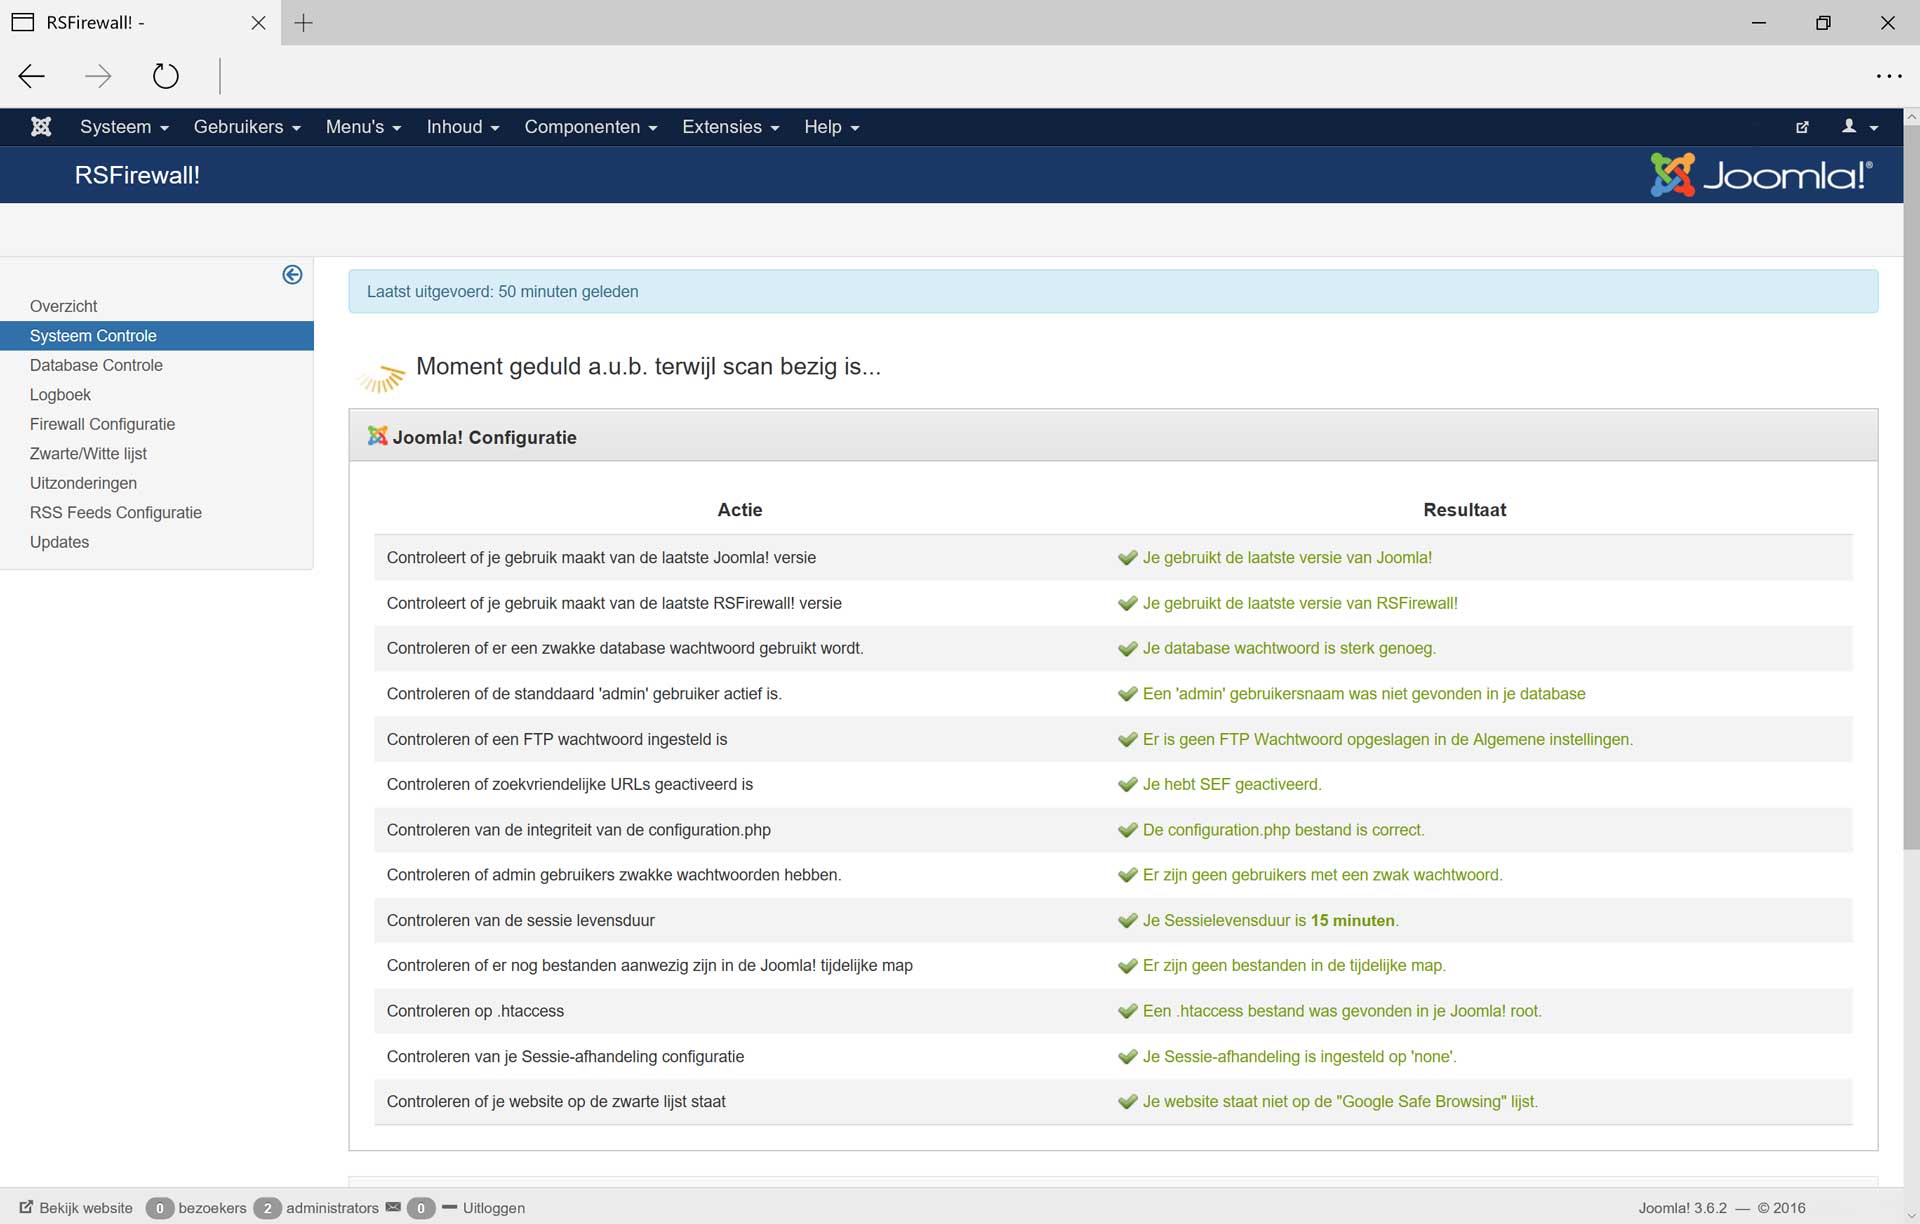
Task: Click the scrollbar up arrow
Action: coord(1911,116)
